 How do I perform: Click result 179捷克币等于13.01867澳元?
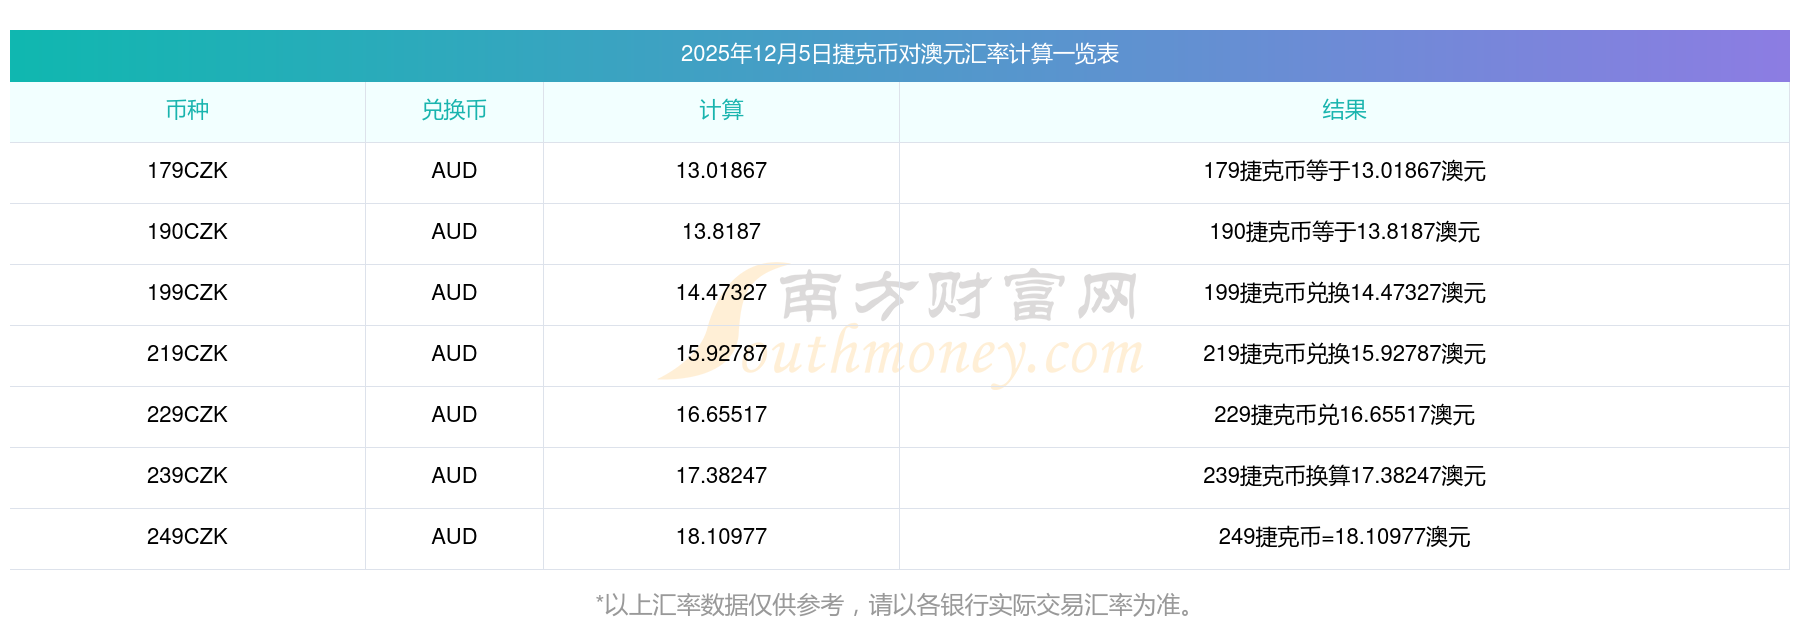pos(1344,171)
